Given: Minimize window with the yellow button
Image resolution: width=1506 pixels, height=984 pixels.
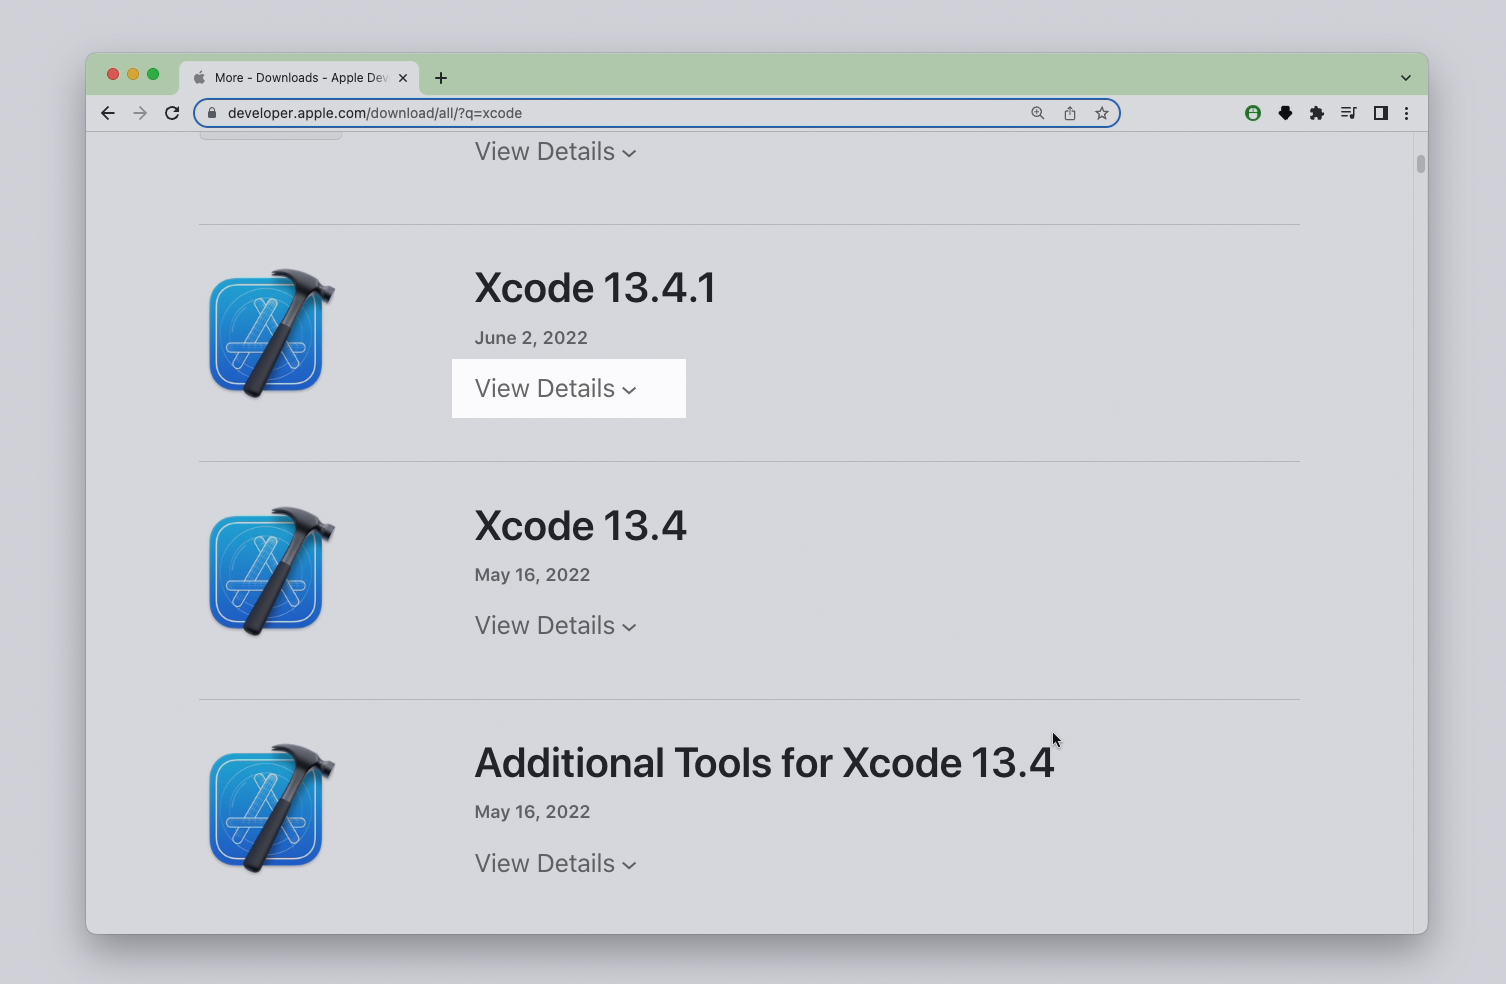Looking at the screenshot, I should [x=133, y=74].
